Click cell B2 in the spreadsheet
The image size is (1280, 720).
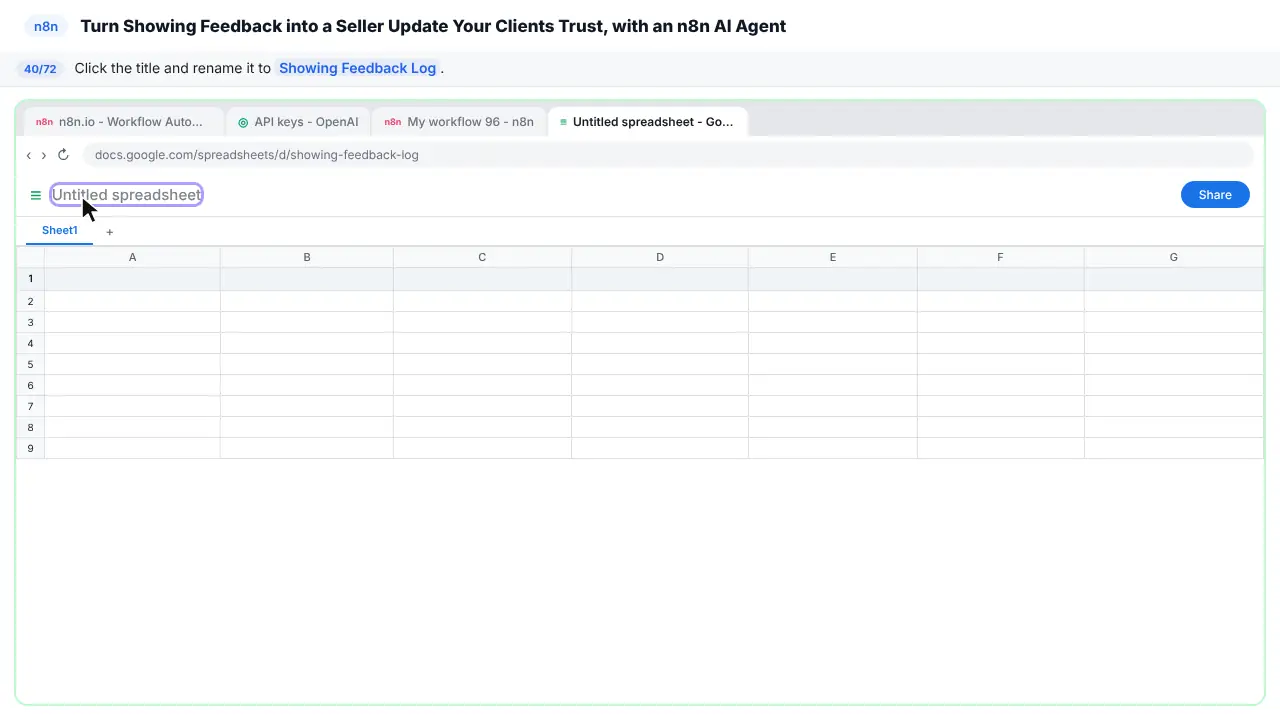coord(307,301)
